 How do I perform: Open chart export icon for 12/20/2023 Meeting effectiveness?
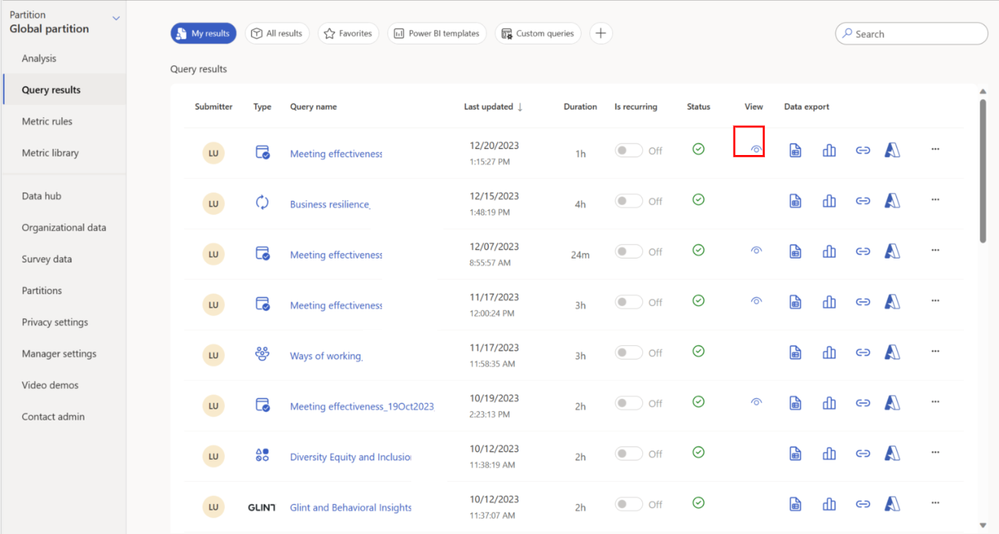pyautogui.click(x=829, y=150)
